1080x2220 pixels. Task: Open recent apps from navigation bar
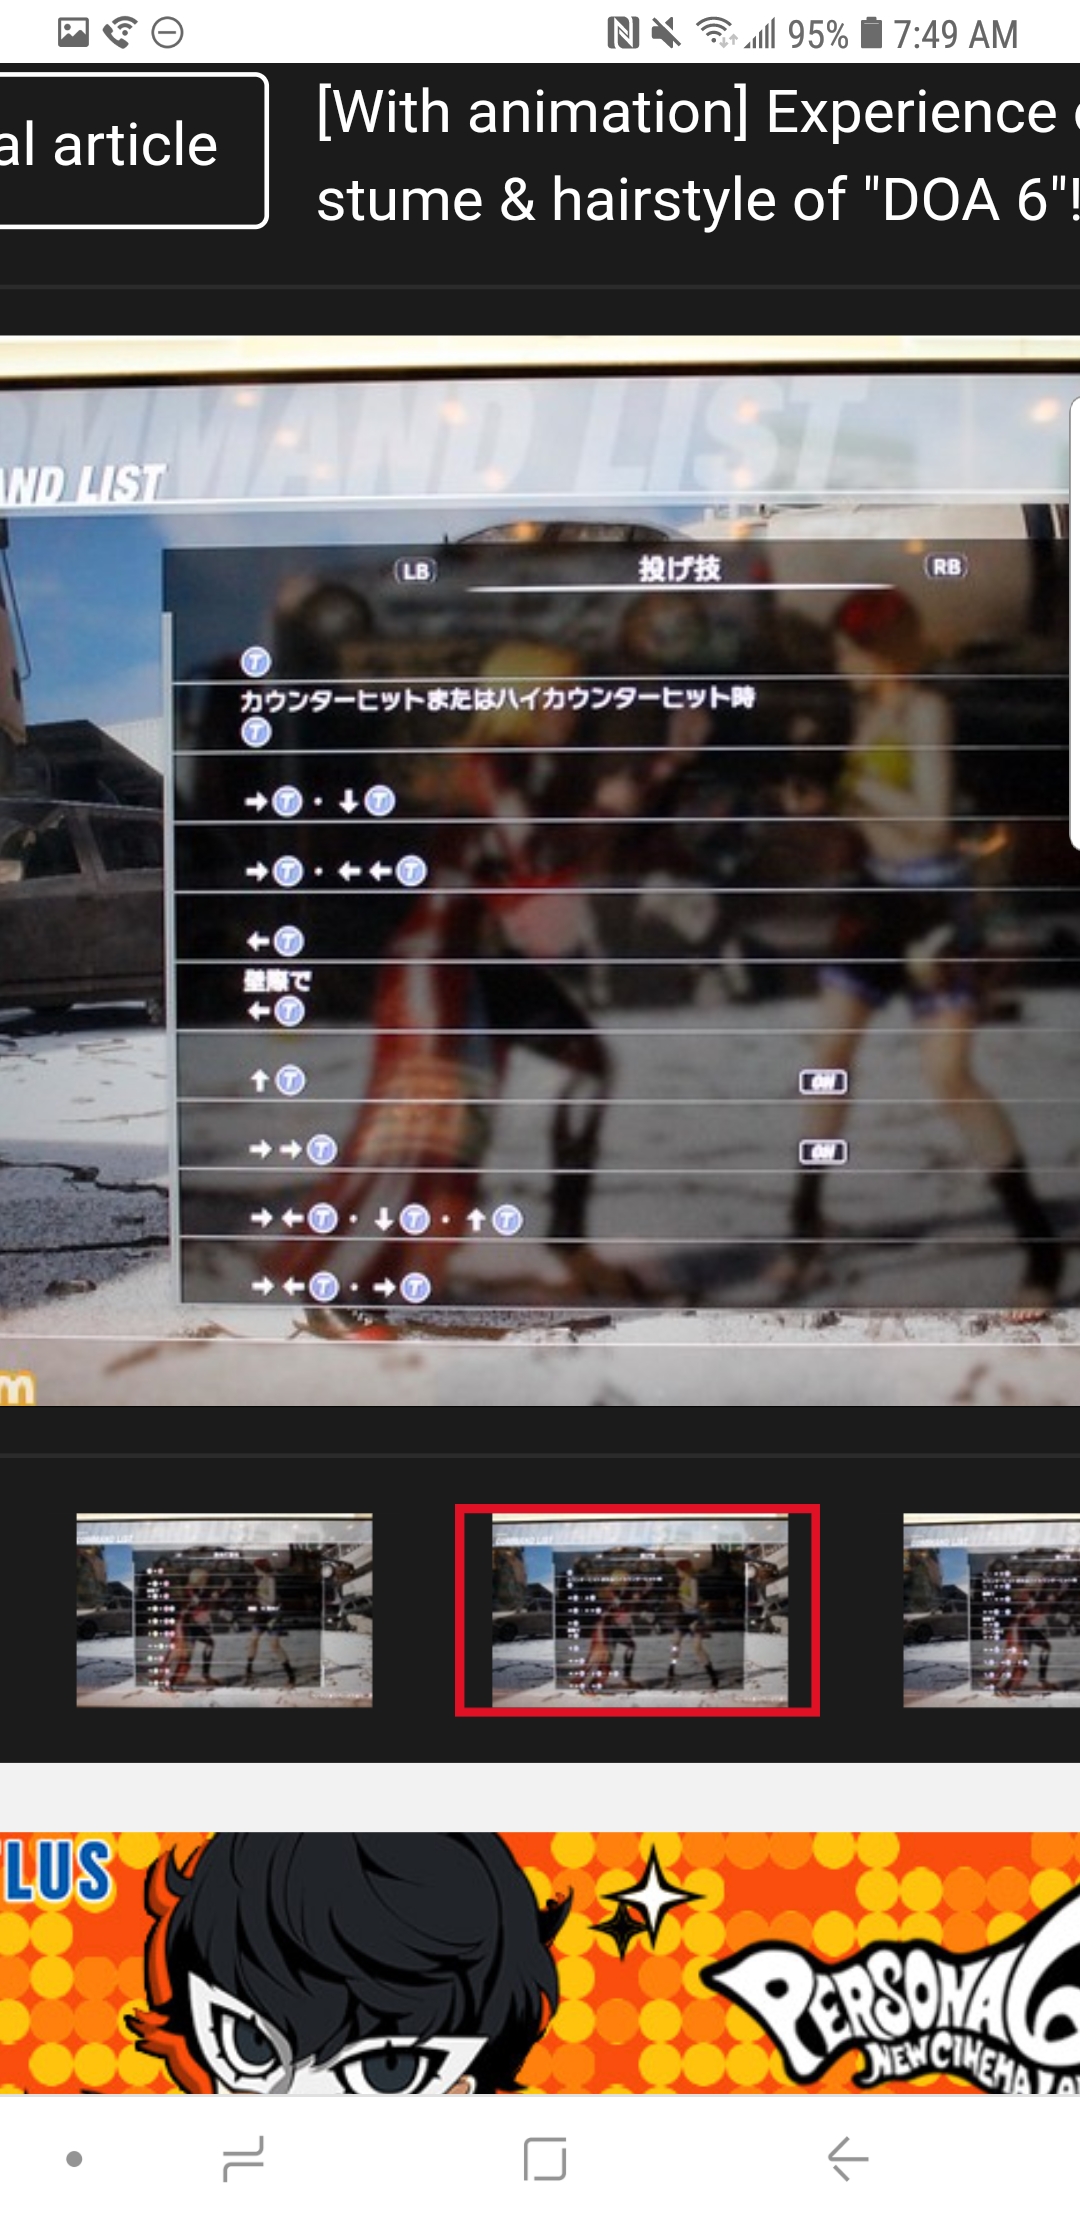click(x=243, y=2158)
